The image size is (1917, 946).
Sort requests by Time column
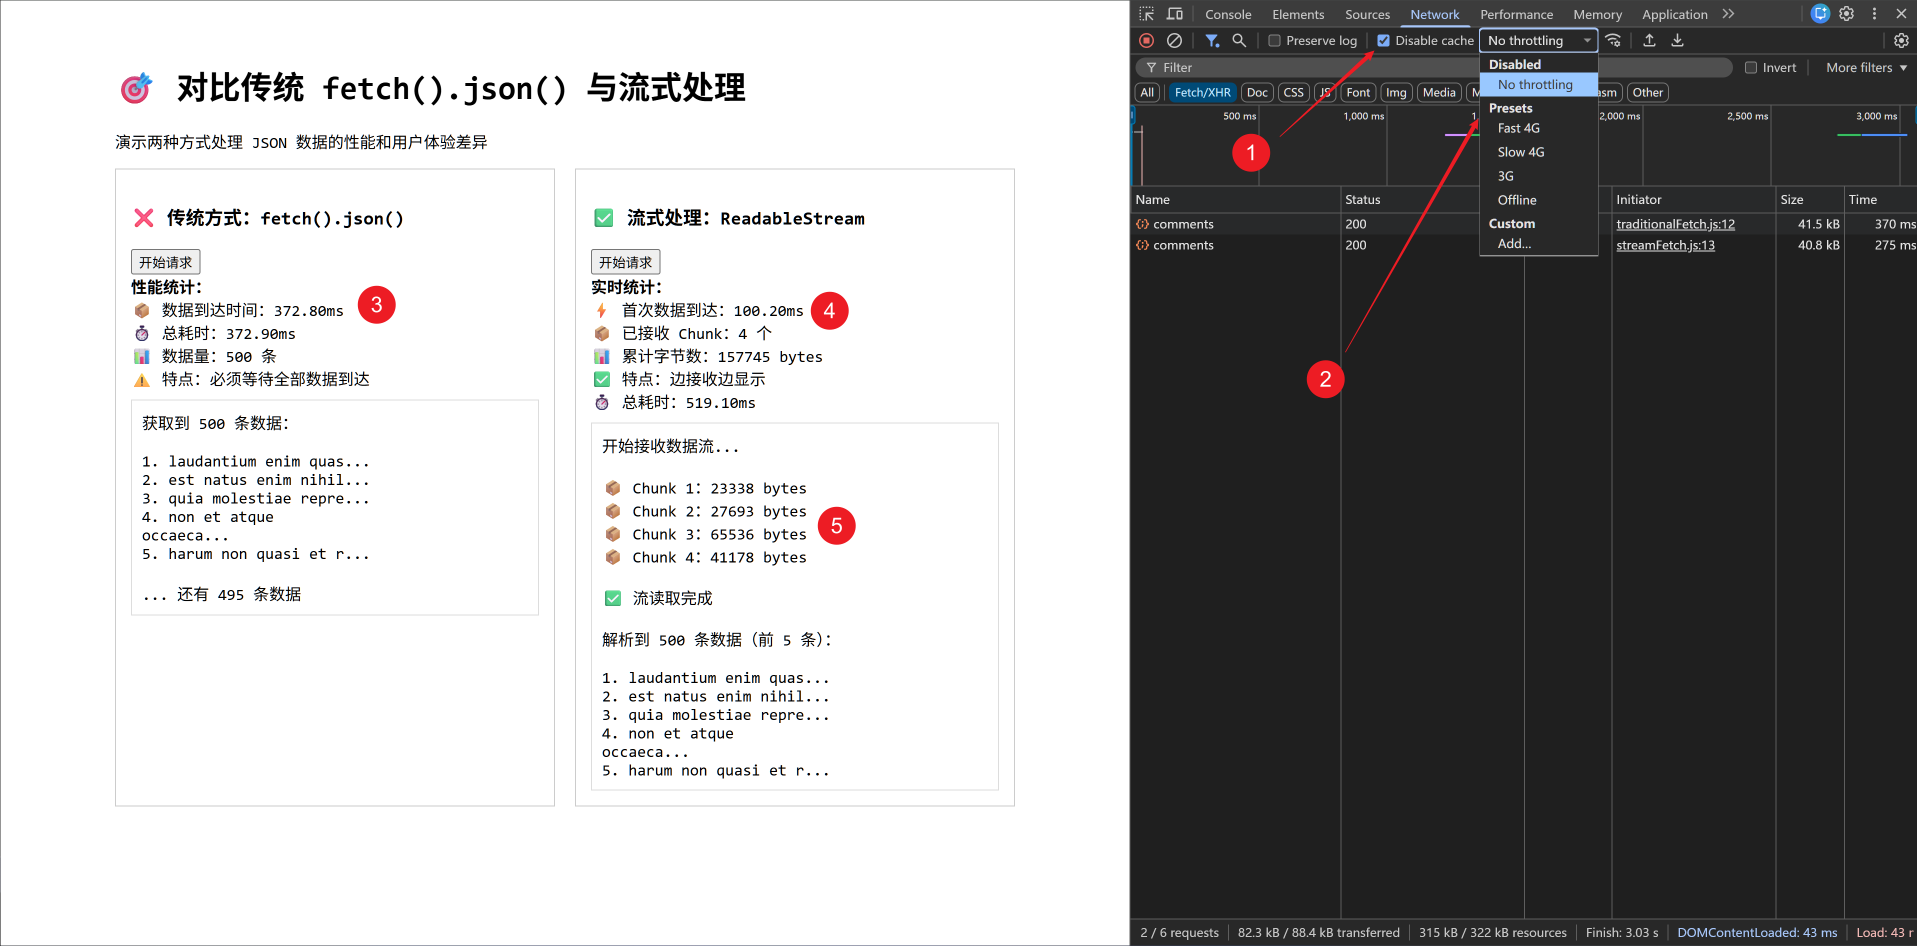coord(1880,200)
